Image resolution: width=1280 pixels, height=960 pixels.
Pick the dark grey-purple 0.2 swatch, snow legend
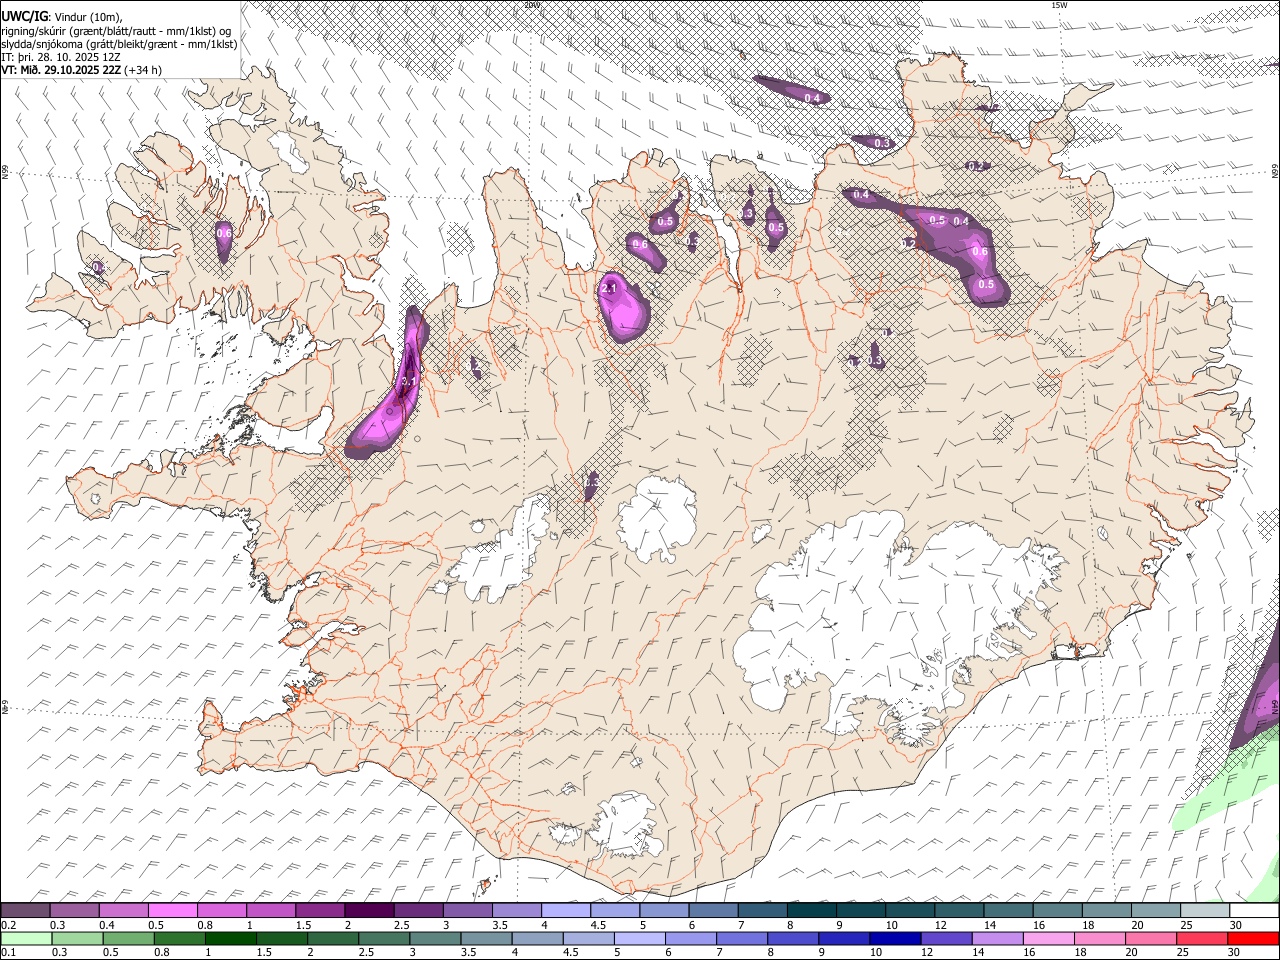point(25,910)
